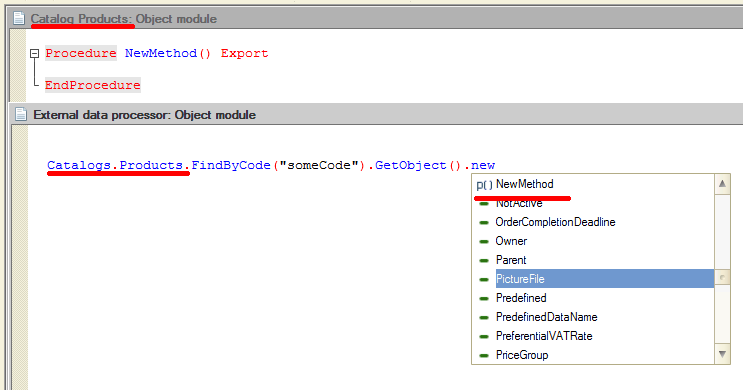Click the property icon next to Owner

click(484, 242)
